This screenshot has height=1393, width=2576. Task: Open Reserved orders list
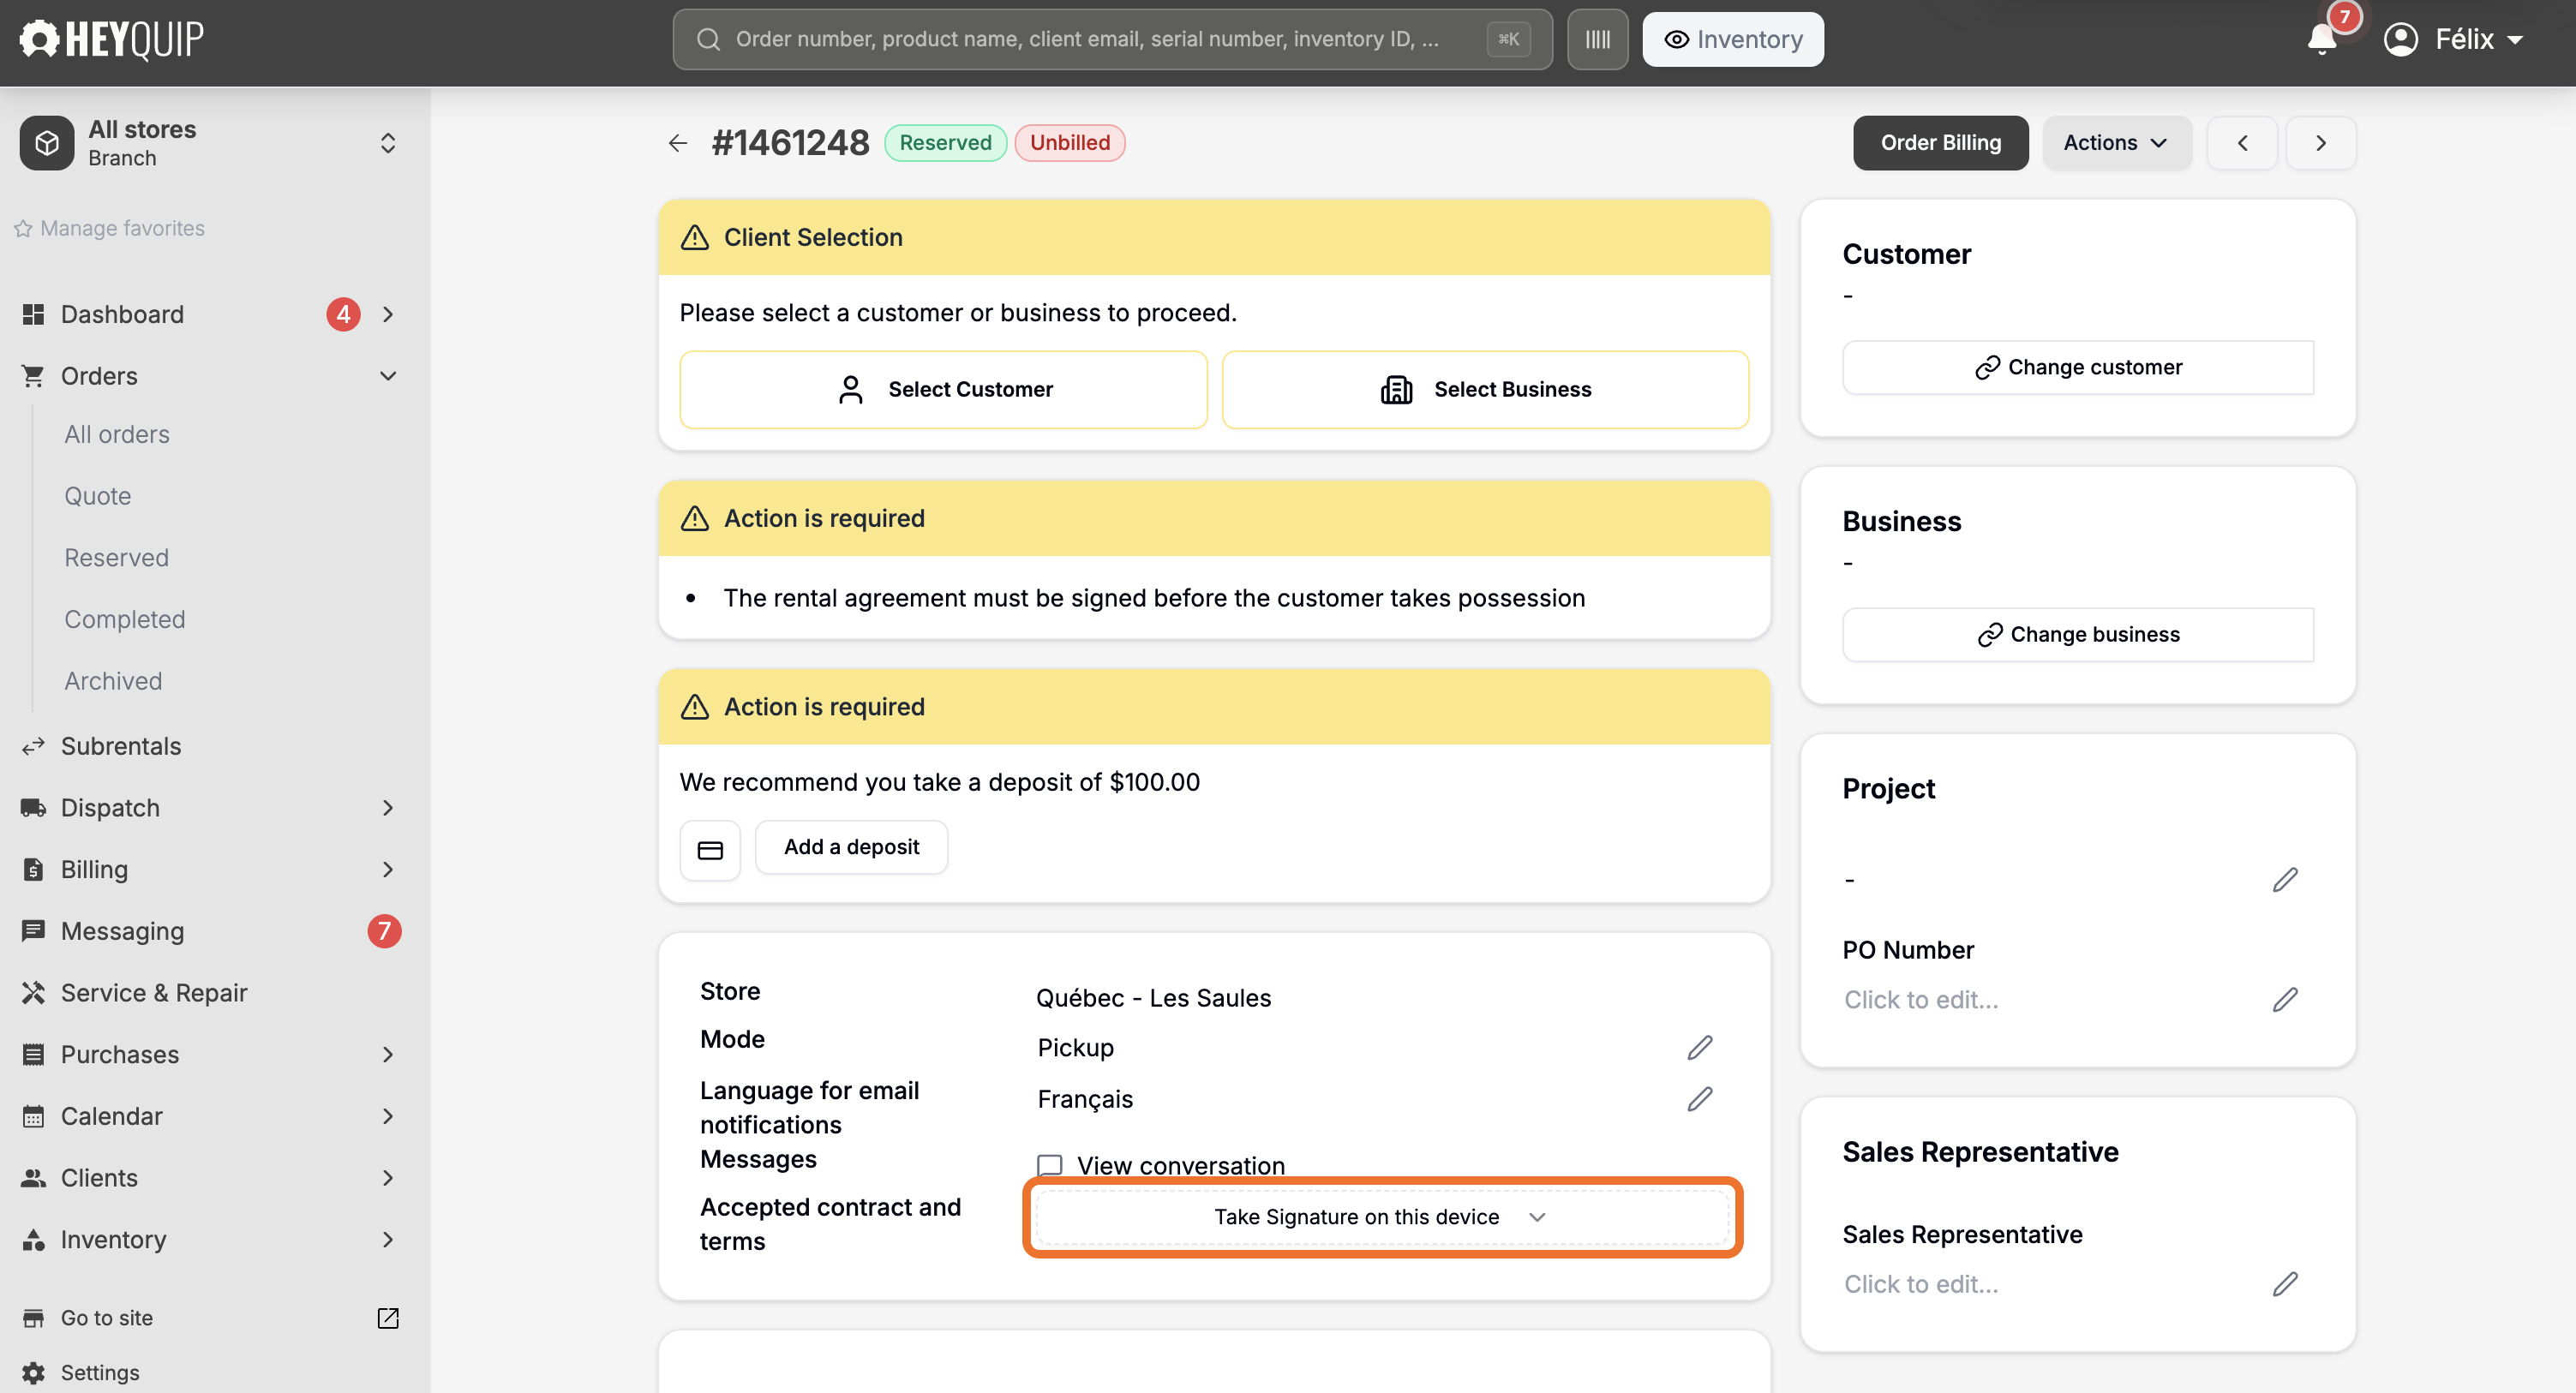[116, 557]
